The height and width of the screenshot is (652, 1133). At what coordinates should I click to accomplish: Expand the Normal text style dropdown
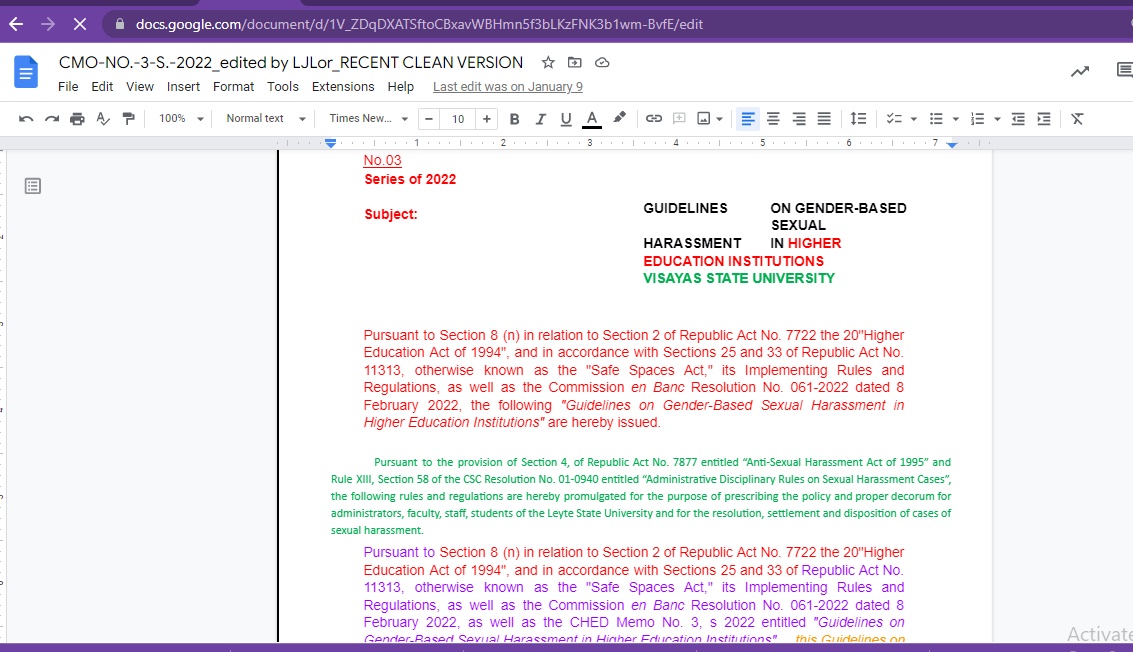click(x=264, y=119)
